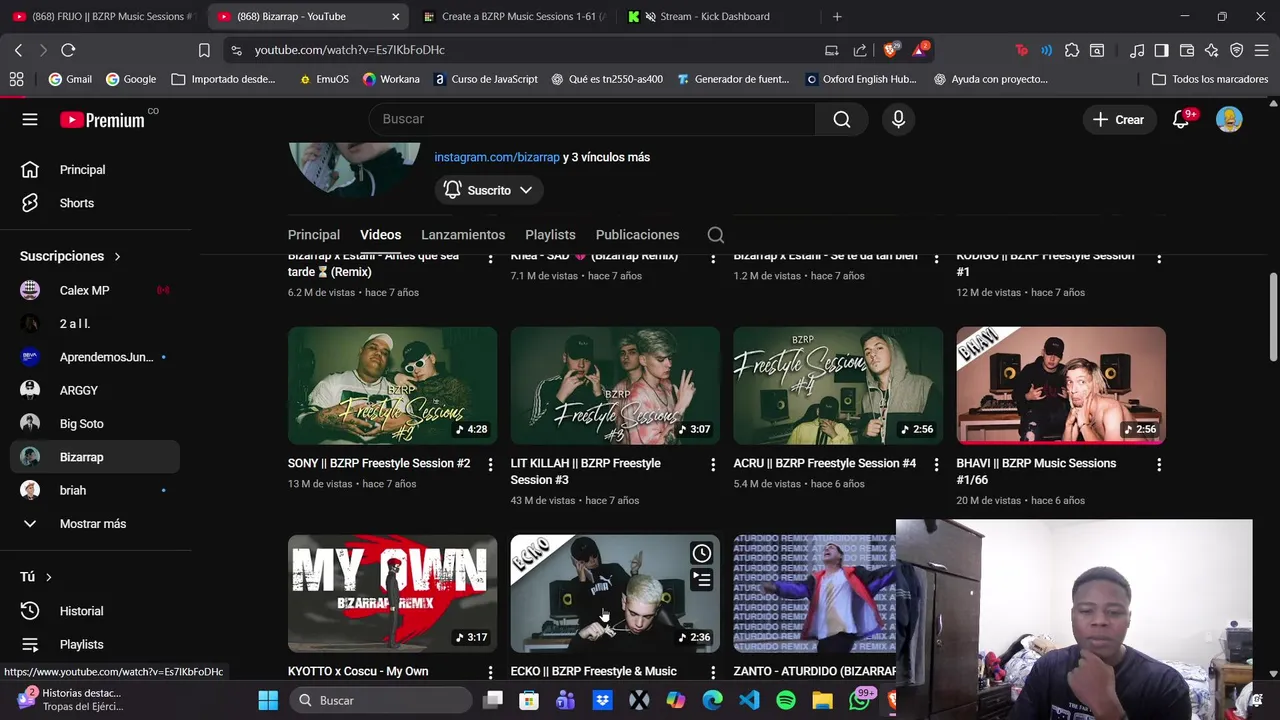The image size is (1280, 720).
Task: Open Visual Studio Code from taskbar
Action: tap(749, 701)
